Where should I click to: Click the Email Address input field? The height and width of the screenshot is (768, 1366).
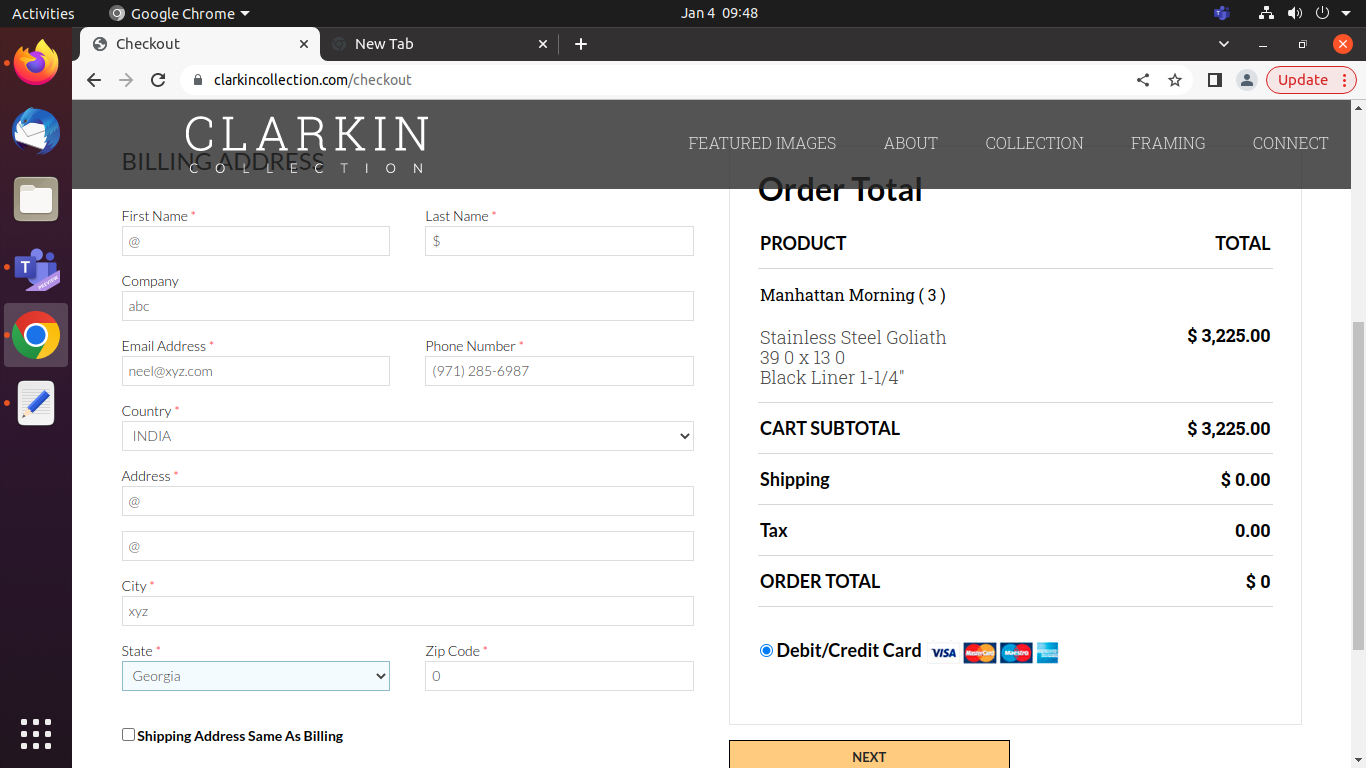(256, 371)
